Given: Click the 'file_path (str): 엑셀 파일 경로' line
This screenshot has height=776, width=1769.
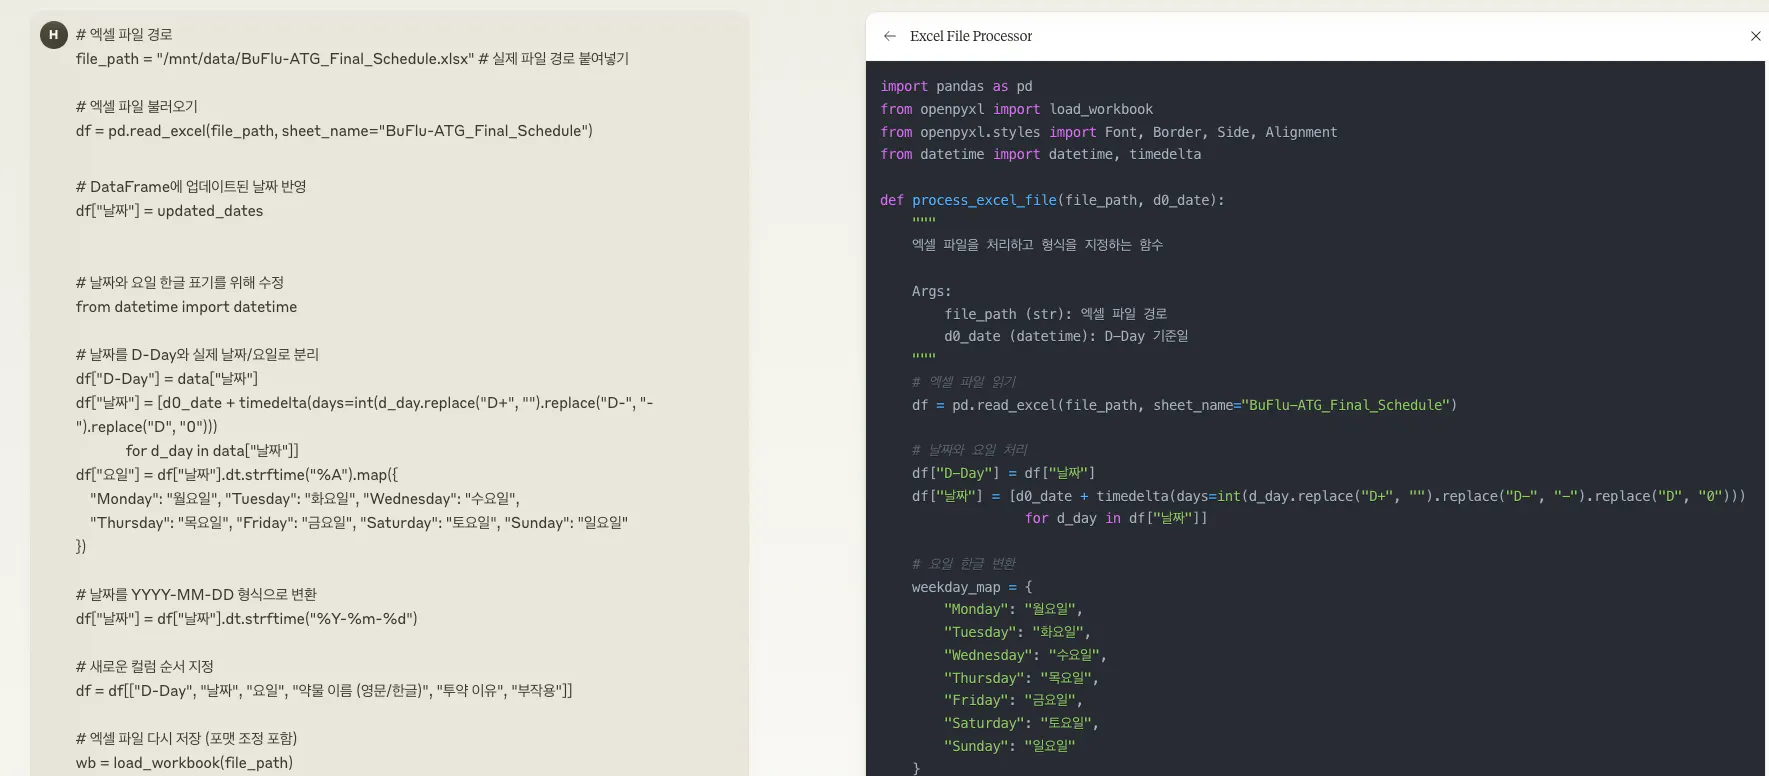Looking at the screenshot, I should (x=1055, y=314).
